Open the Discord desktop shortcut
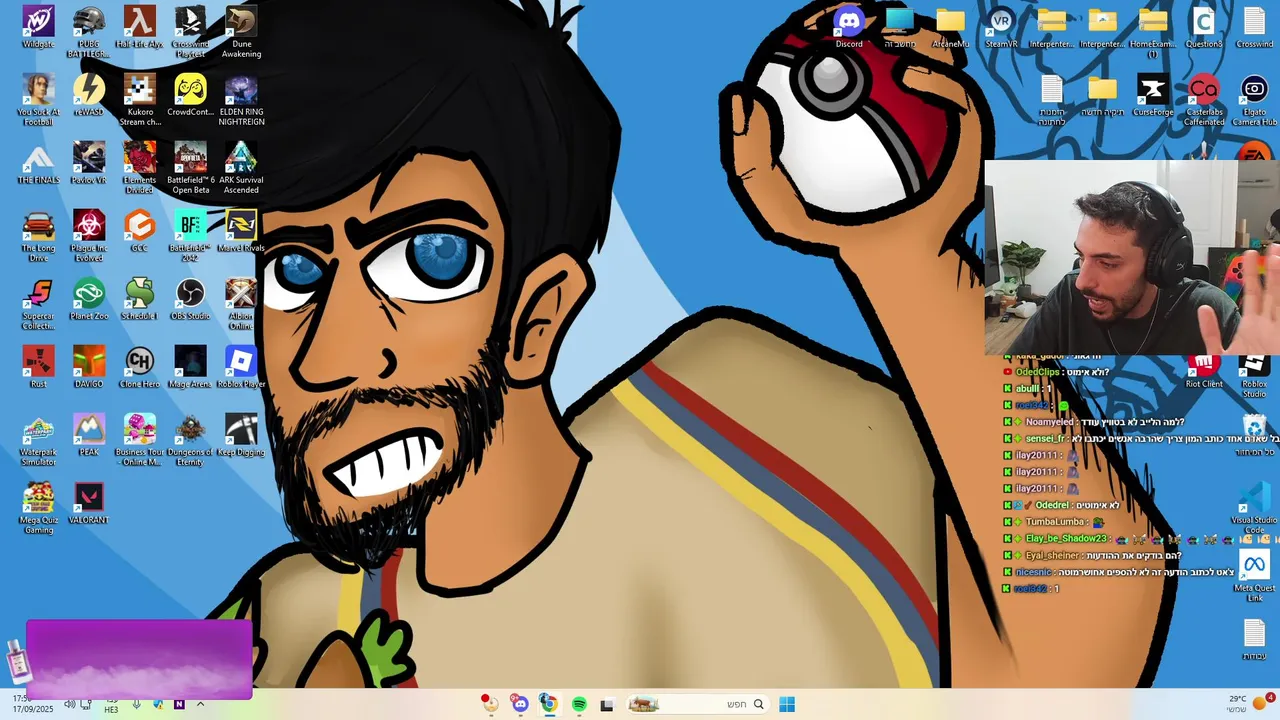 click(849, 27)
